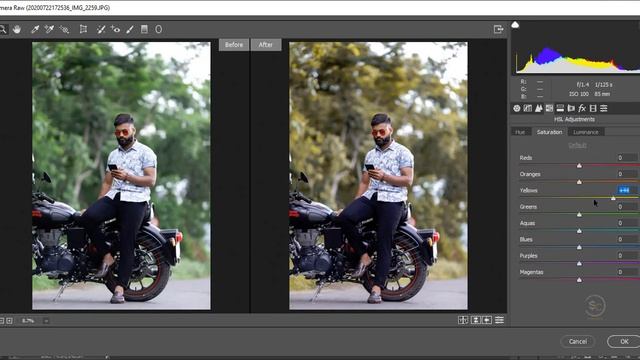Click the Magentas value input field
640x360 pixels.
coord(627,272)
